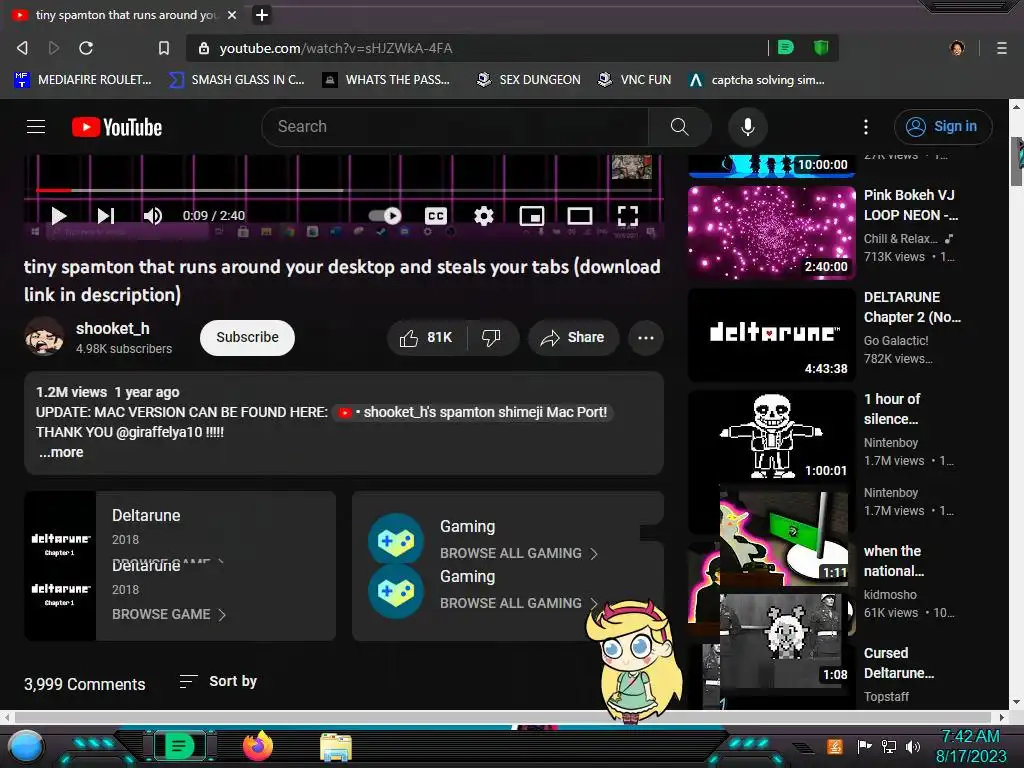Open Pink Bokeh VJ LOOP video thumbnail
Screen dimensions: 1024x768
772,232
